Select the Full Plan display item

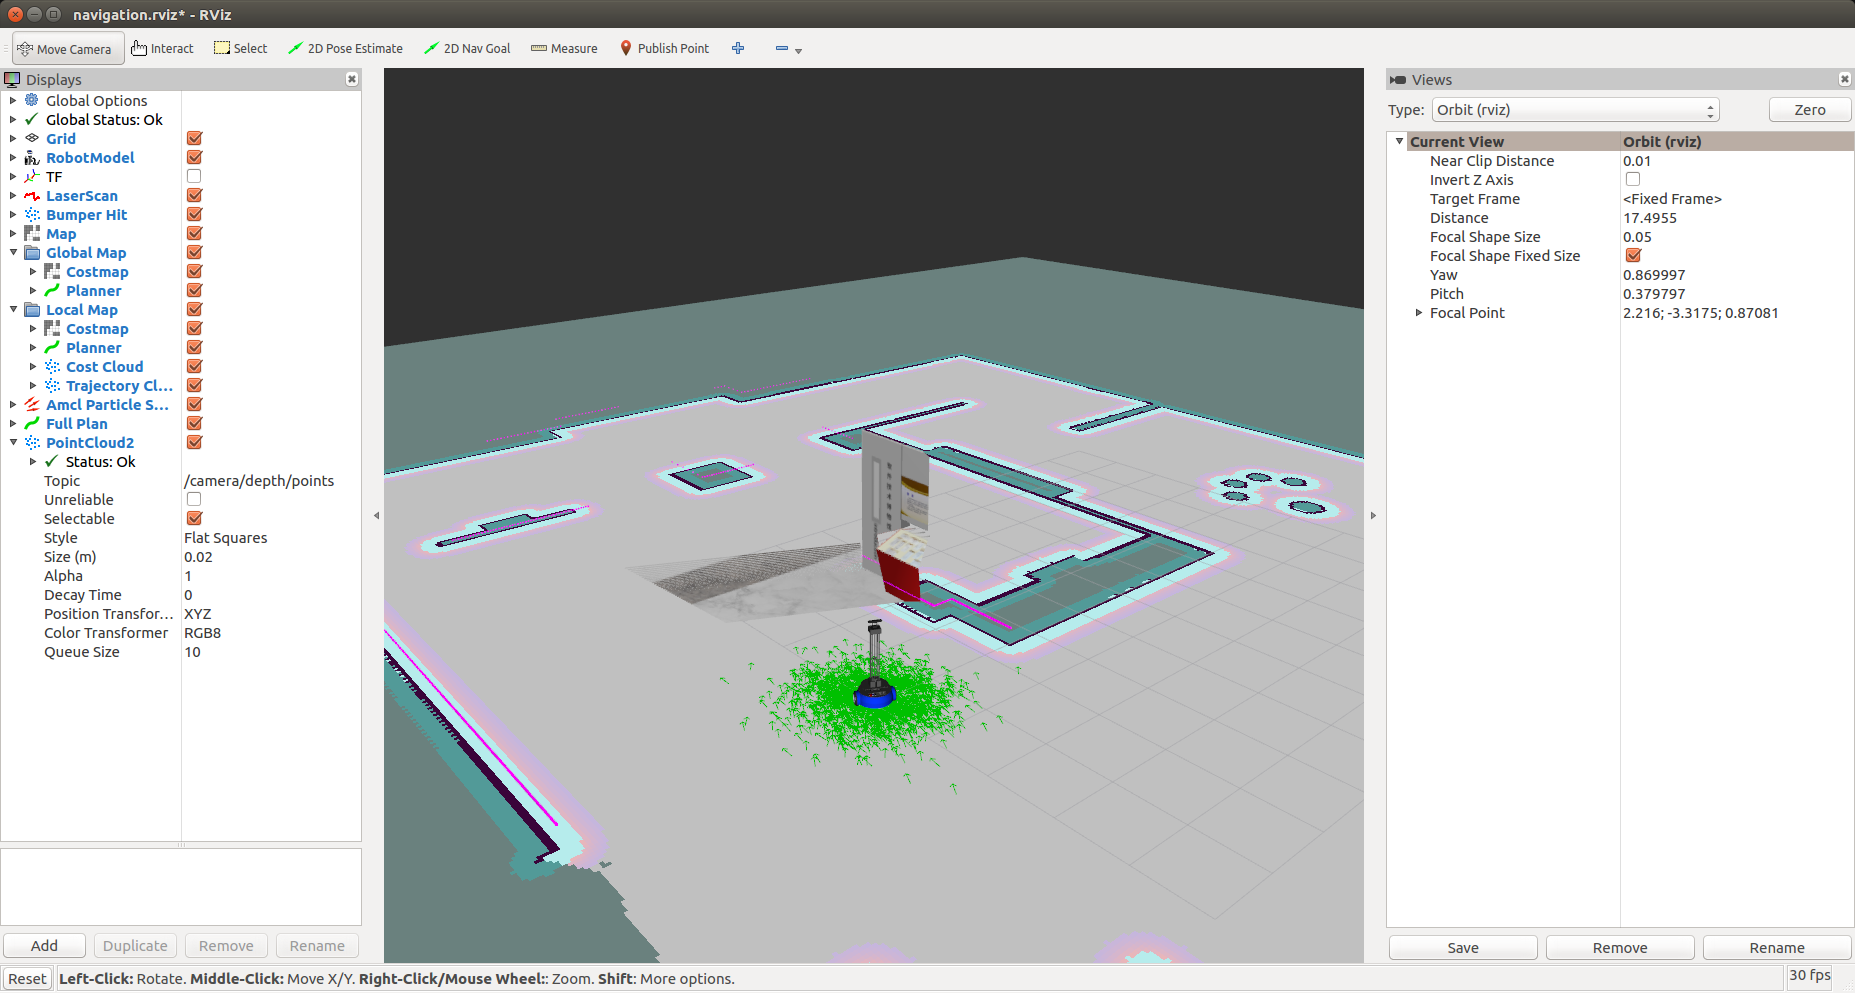pos(76,424)
